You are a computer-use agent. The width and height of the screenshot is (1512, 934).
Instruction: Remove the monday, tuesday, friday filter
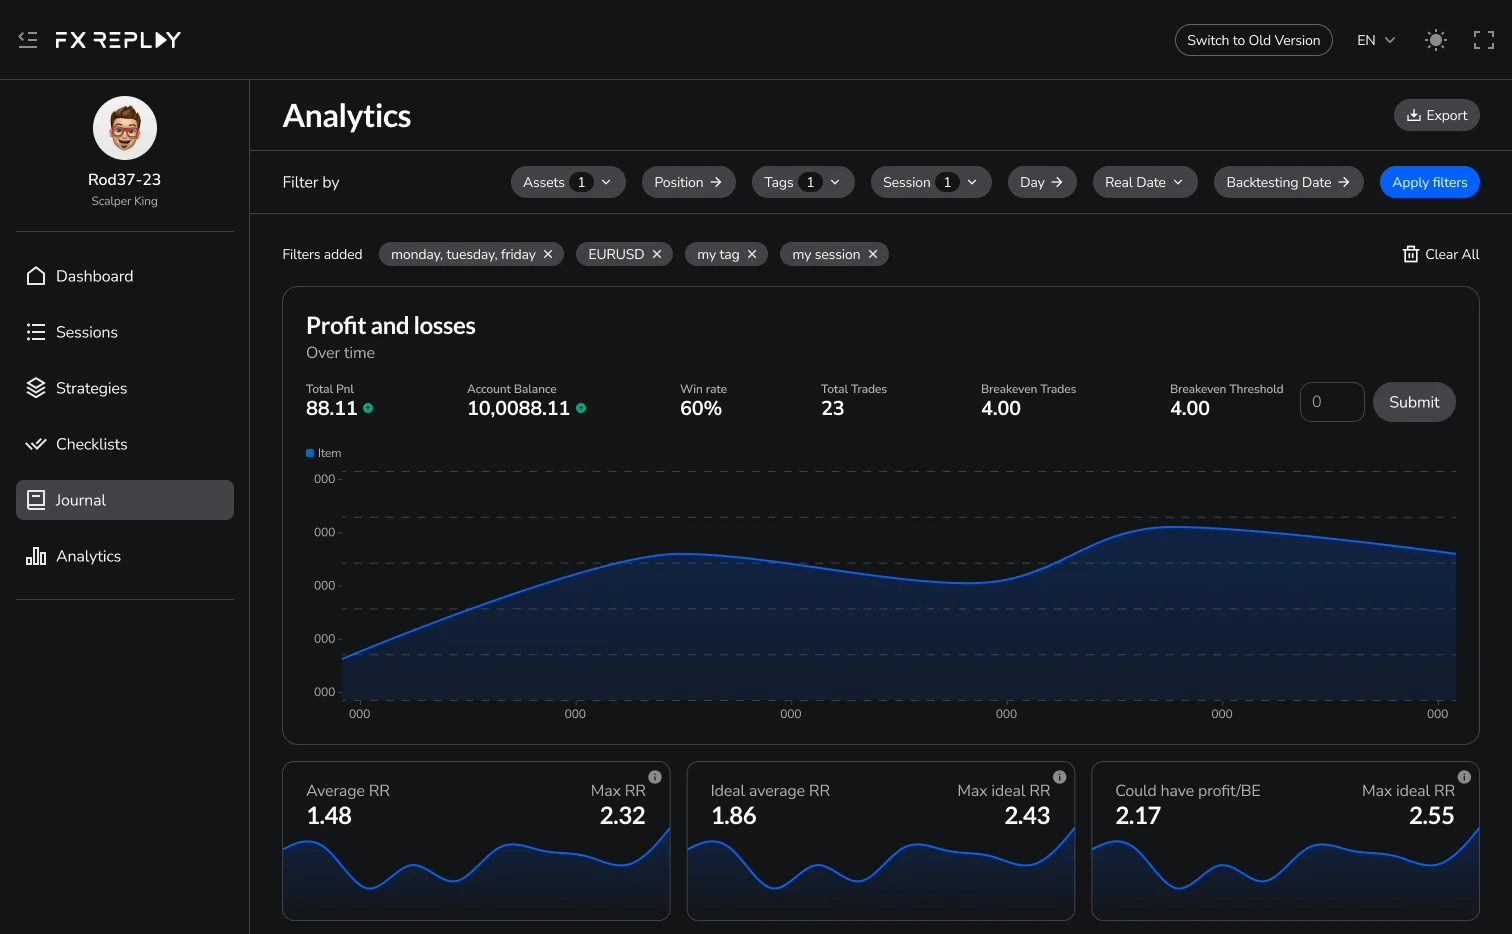click(x=548, y=254)
